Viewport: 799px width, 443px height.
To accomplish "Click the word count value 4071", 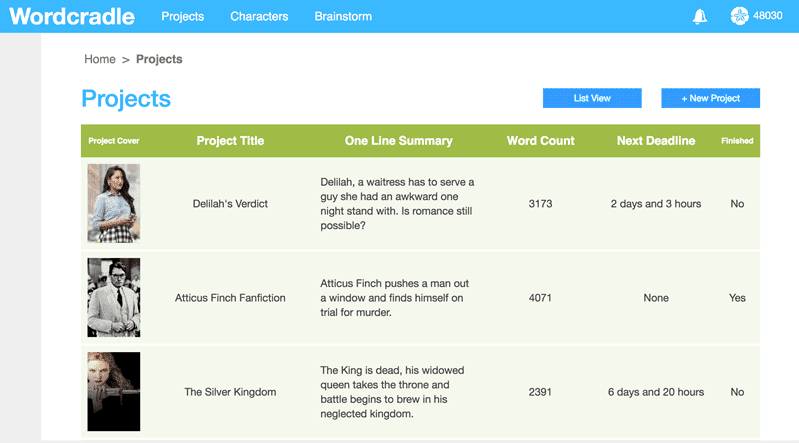I will [540, 298].
